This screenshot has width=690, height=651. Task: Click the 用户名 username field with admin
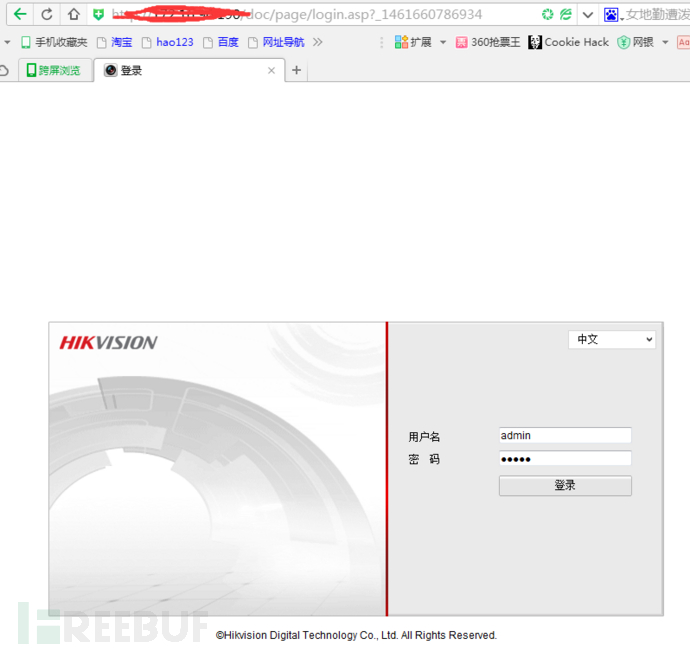point(565,435)
